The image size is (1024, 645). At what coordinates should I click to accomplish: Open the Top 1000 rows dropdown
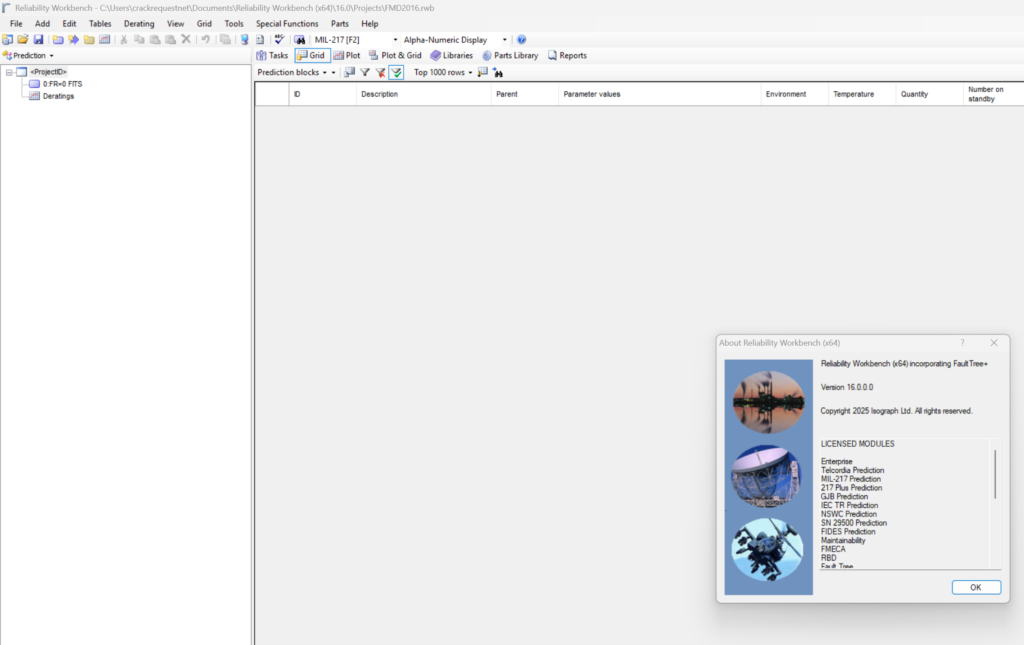470,72
